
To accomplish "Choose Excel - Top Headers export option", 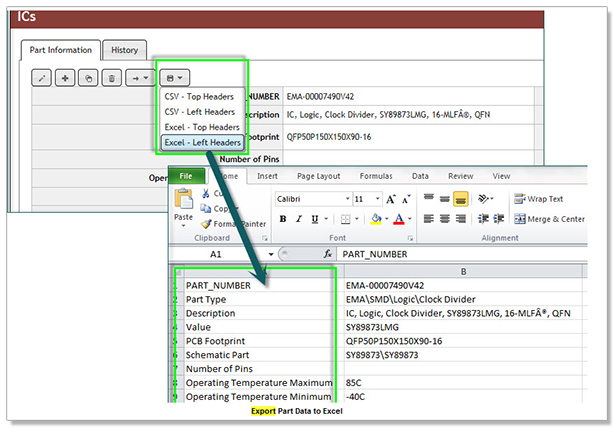I will click(x=202, y=127).
